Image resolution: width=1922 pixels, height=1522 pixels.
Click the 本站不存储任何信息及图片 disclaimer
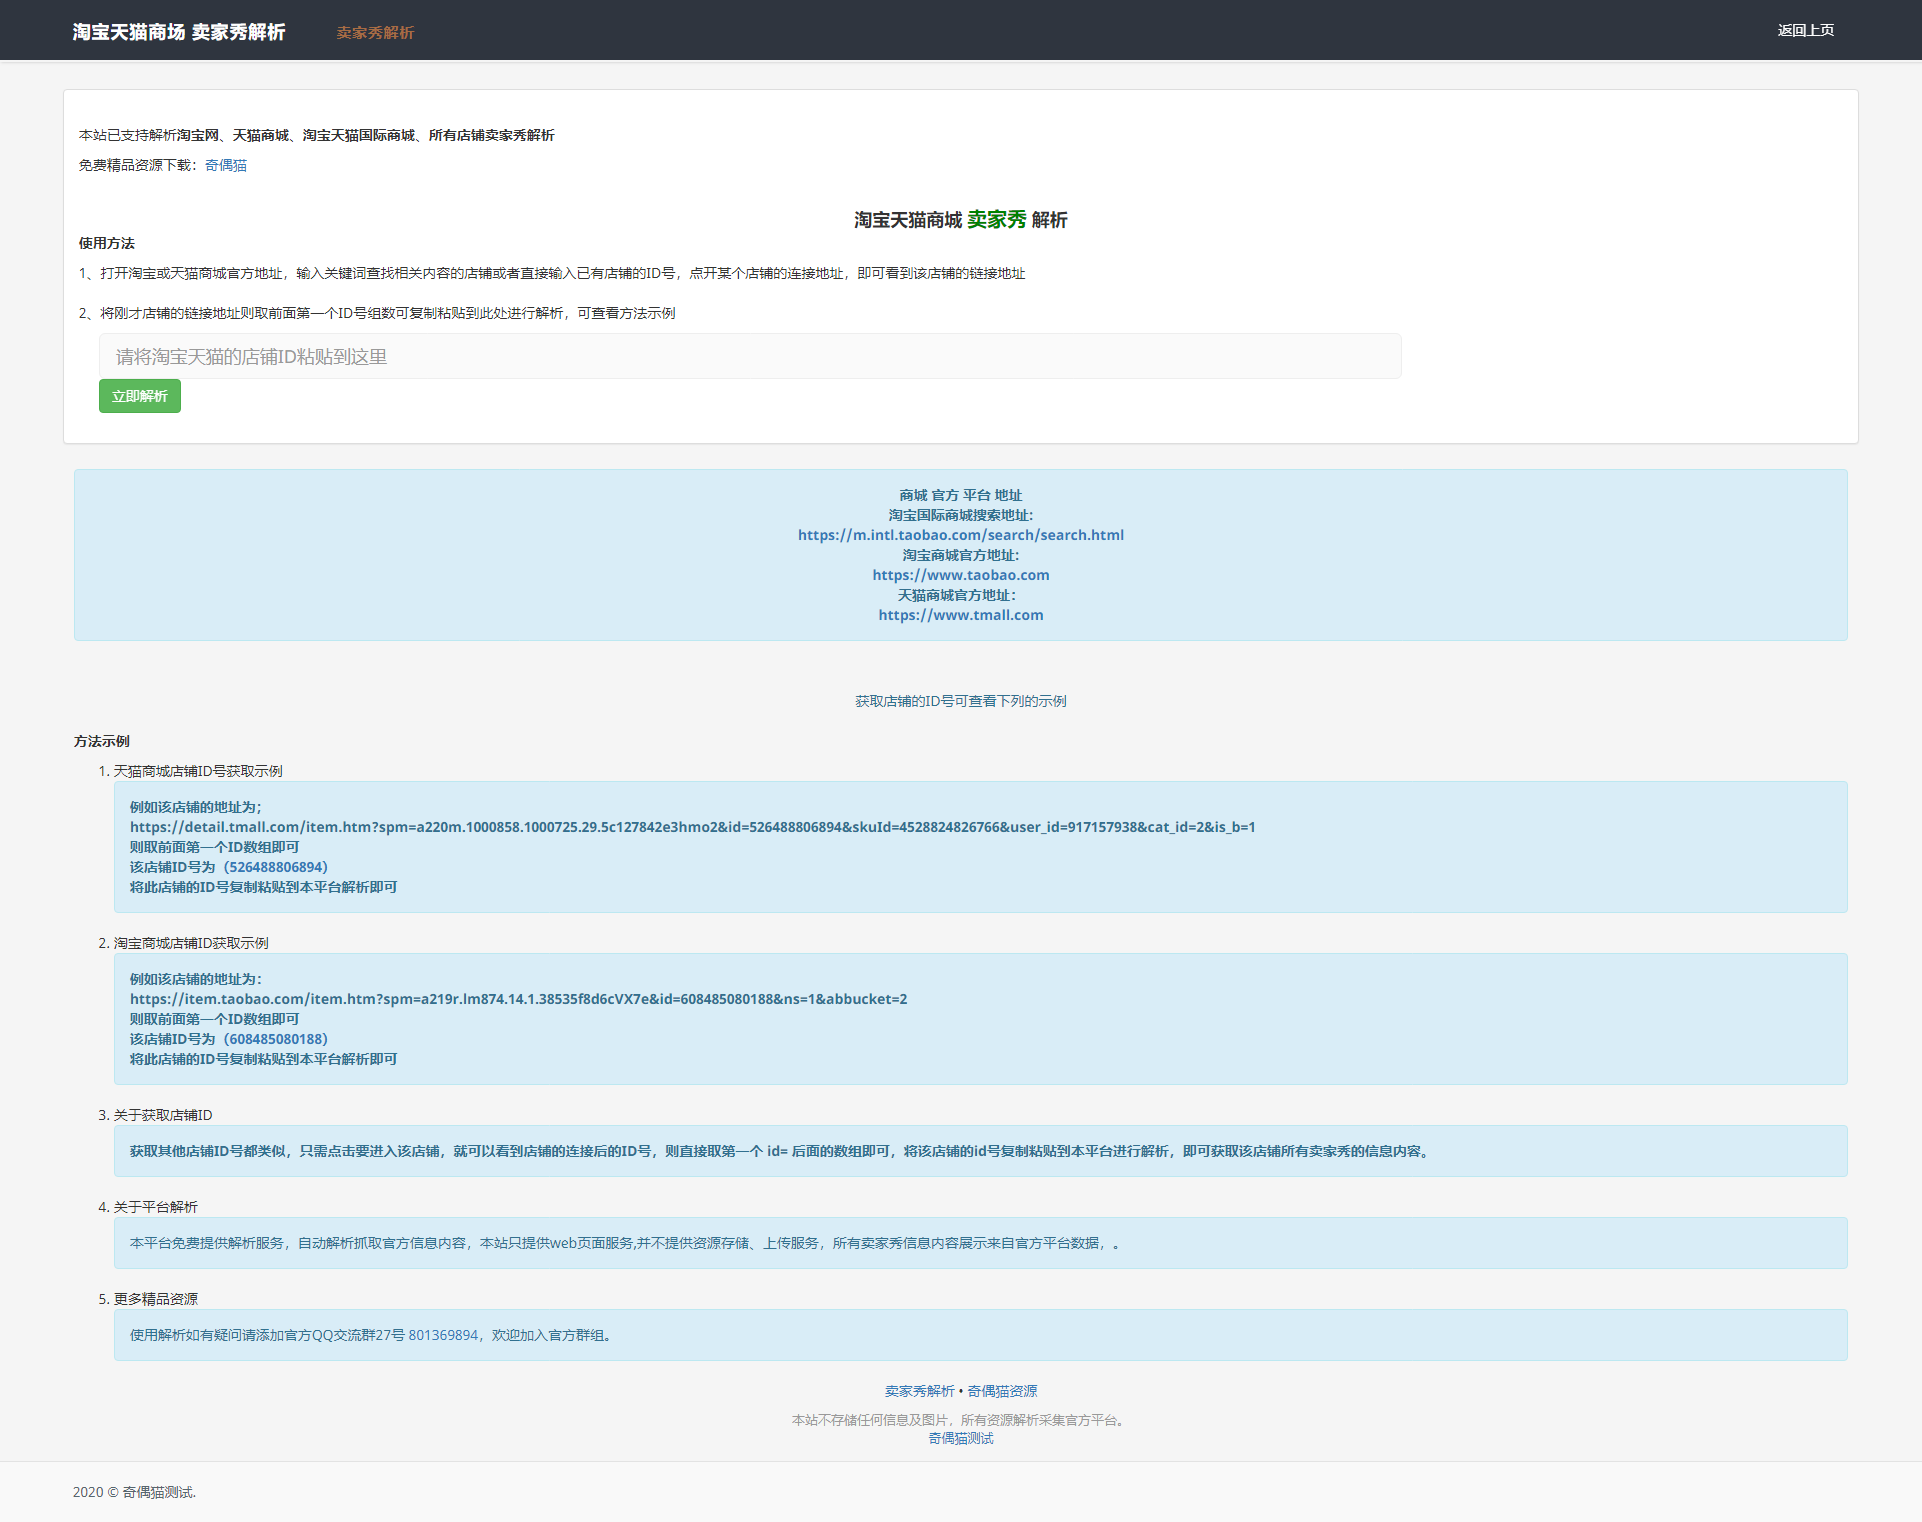(x=960, y=1420)
